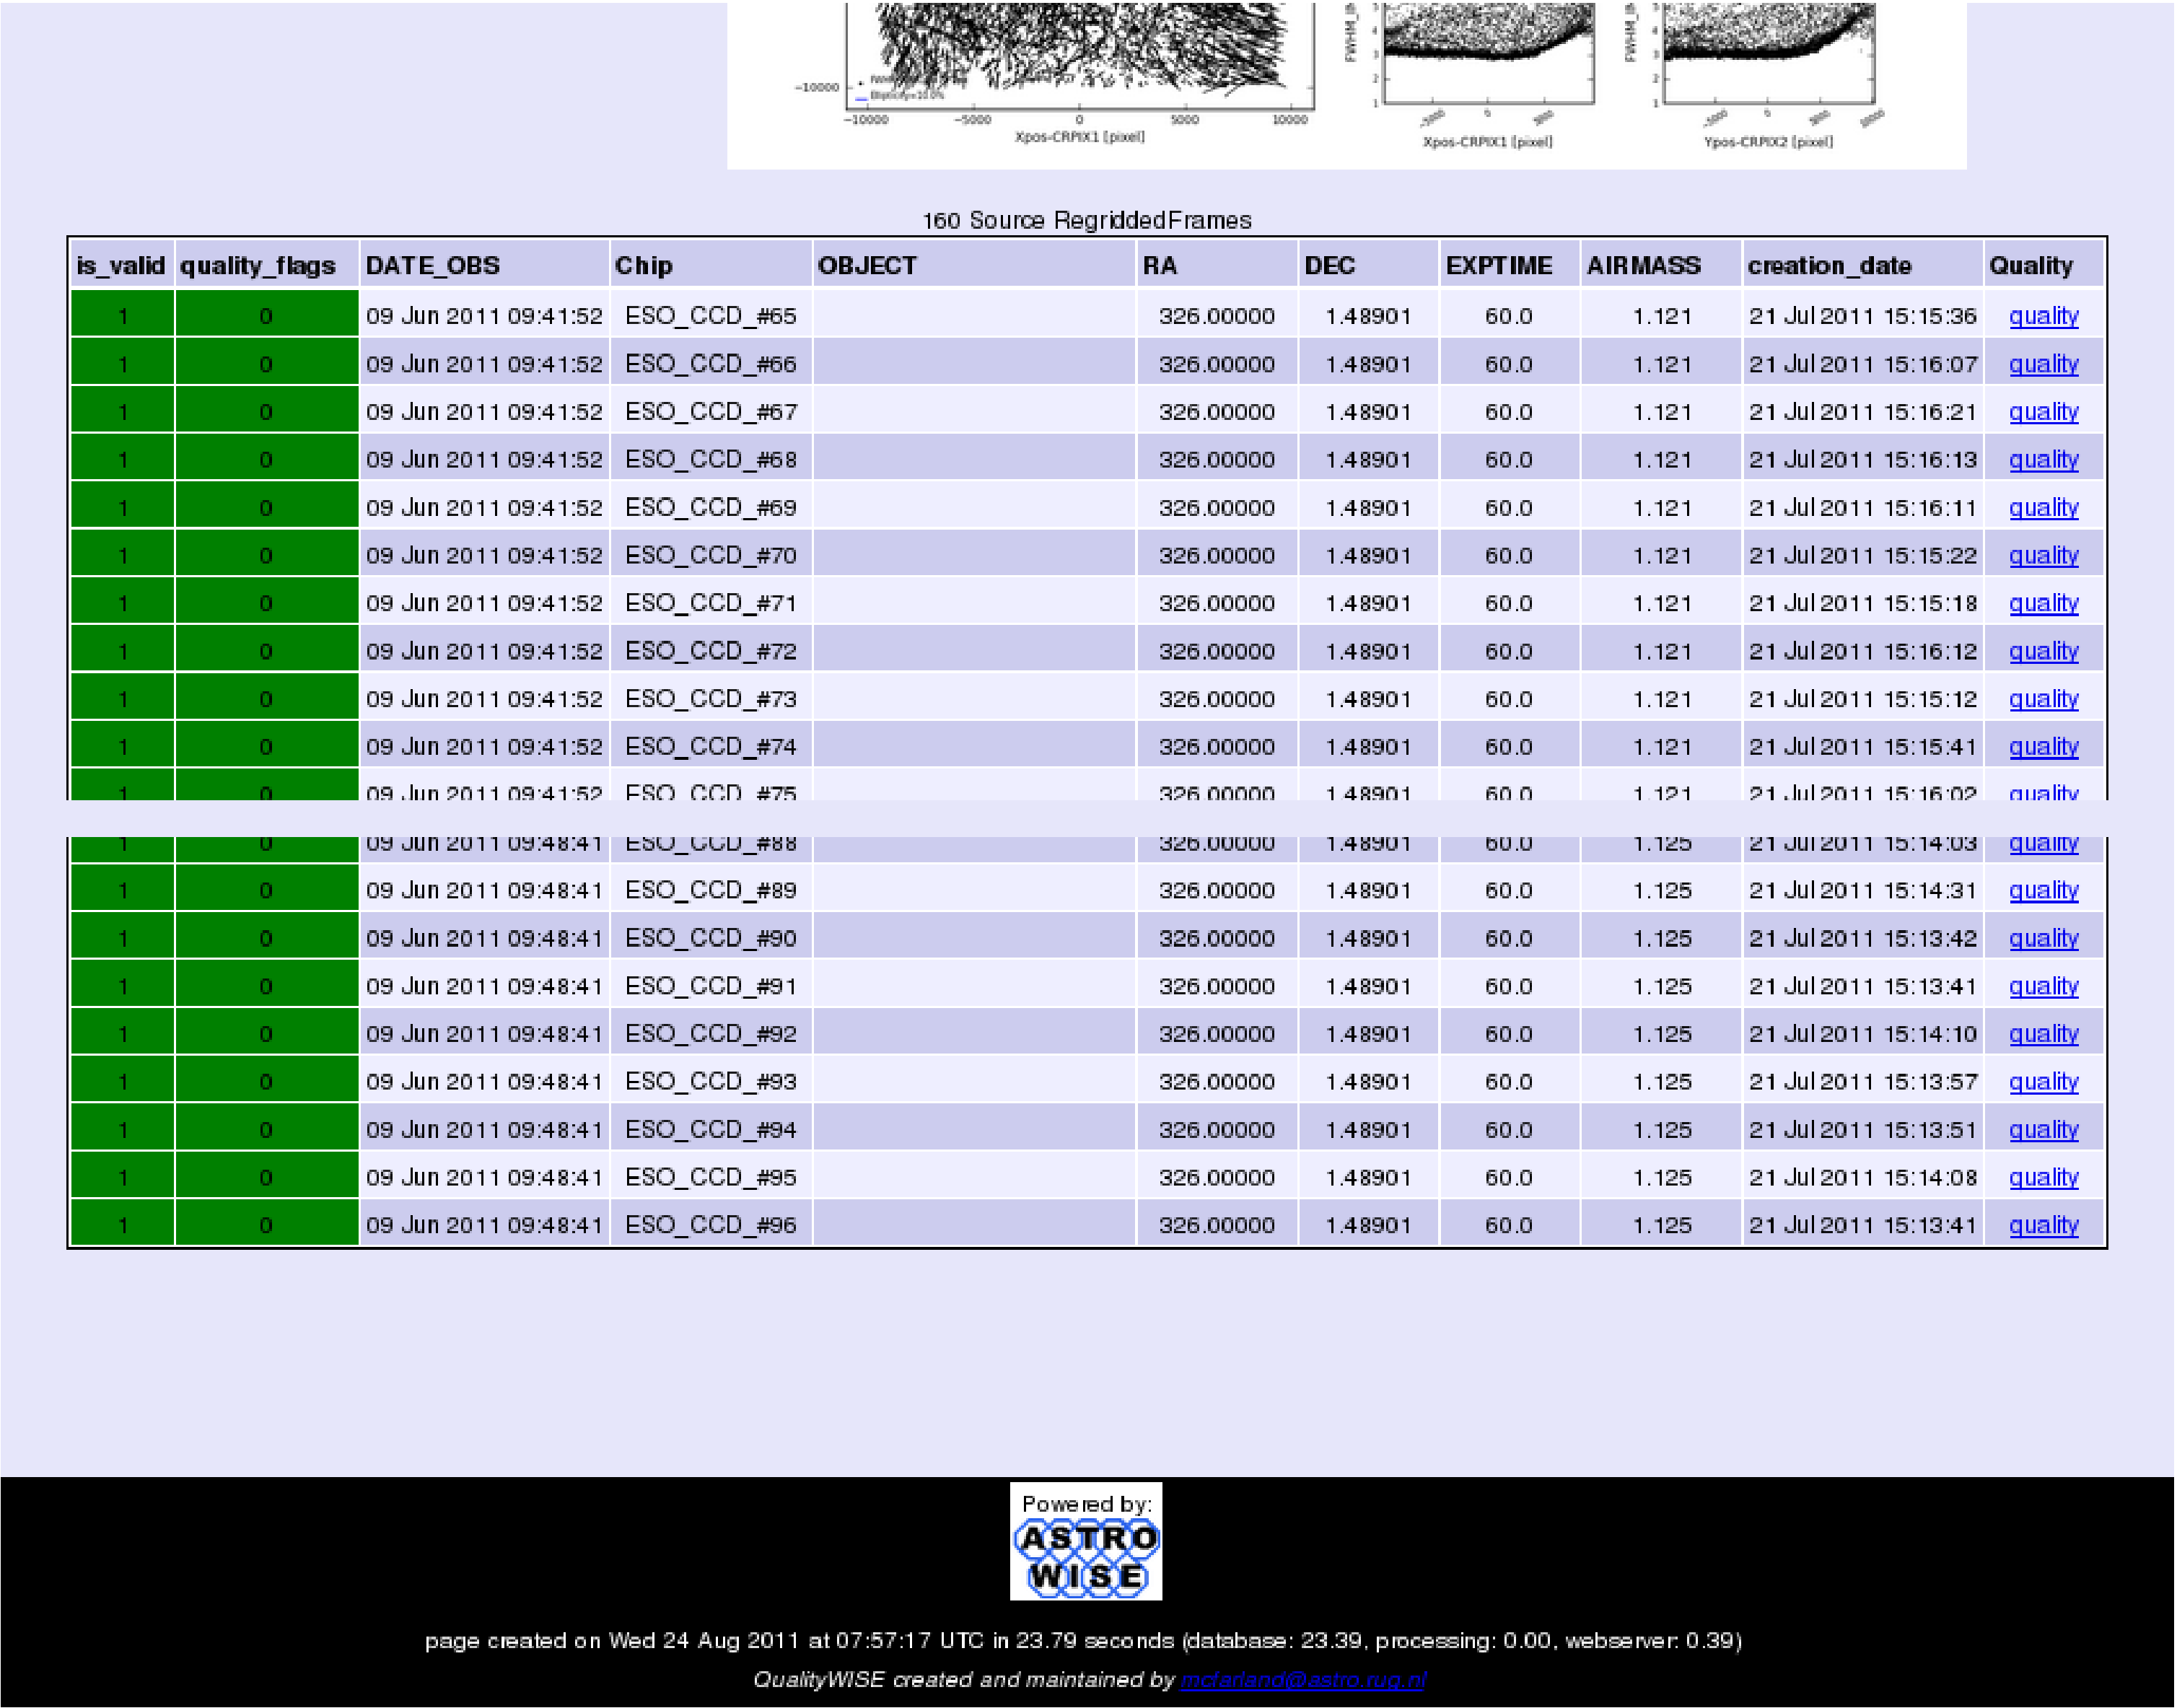The width and height of the screenshot is (2177, 1708).
Task: Open quality link for ESO_CCD_#65
Action: tap(2043, 316)
